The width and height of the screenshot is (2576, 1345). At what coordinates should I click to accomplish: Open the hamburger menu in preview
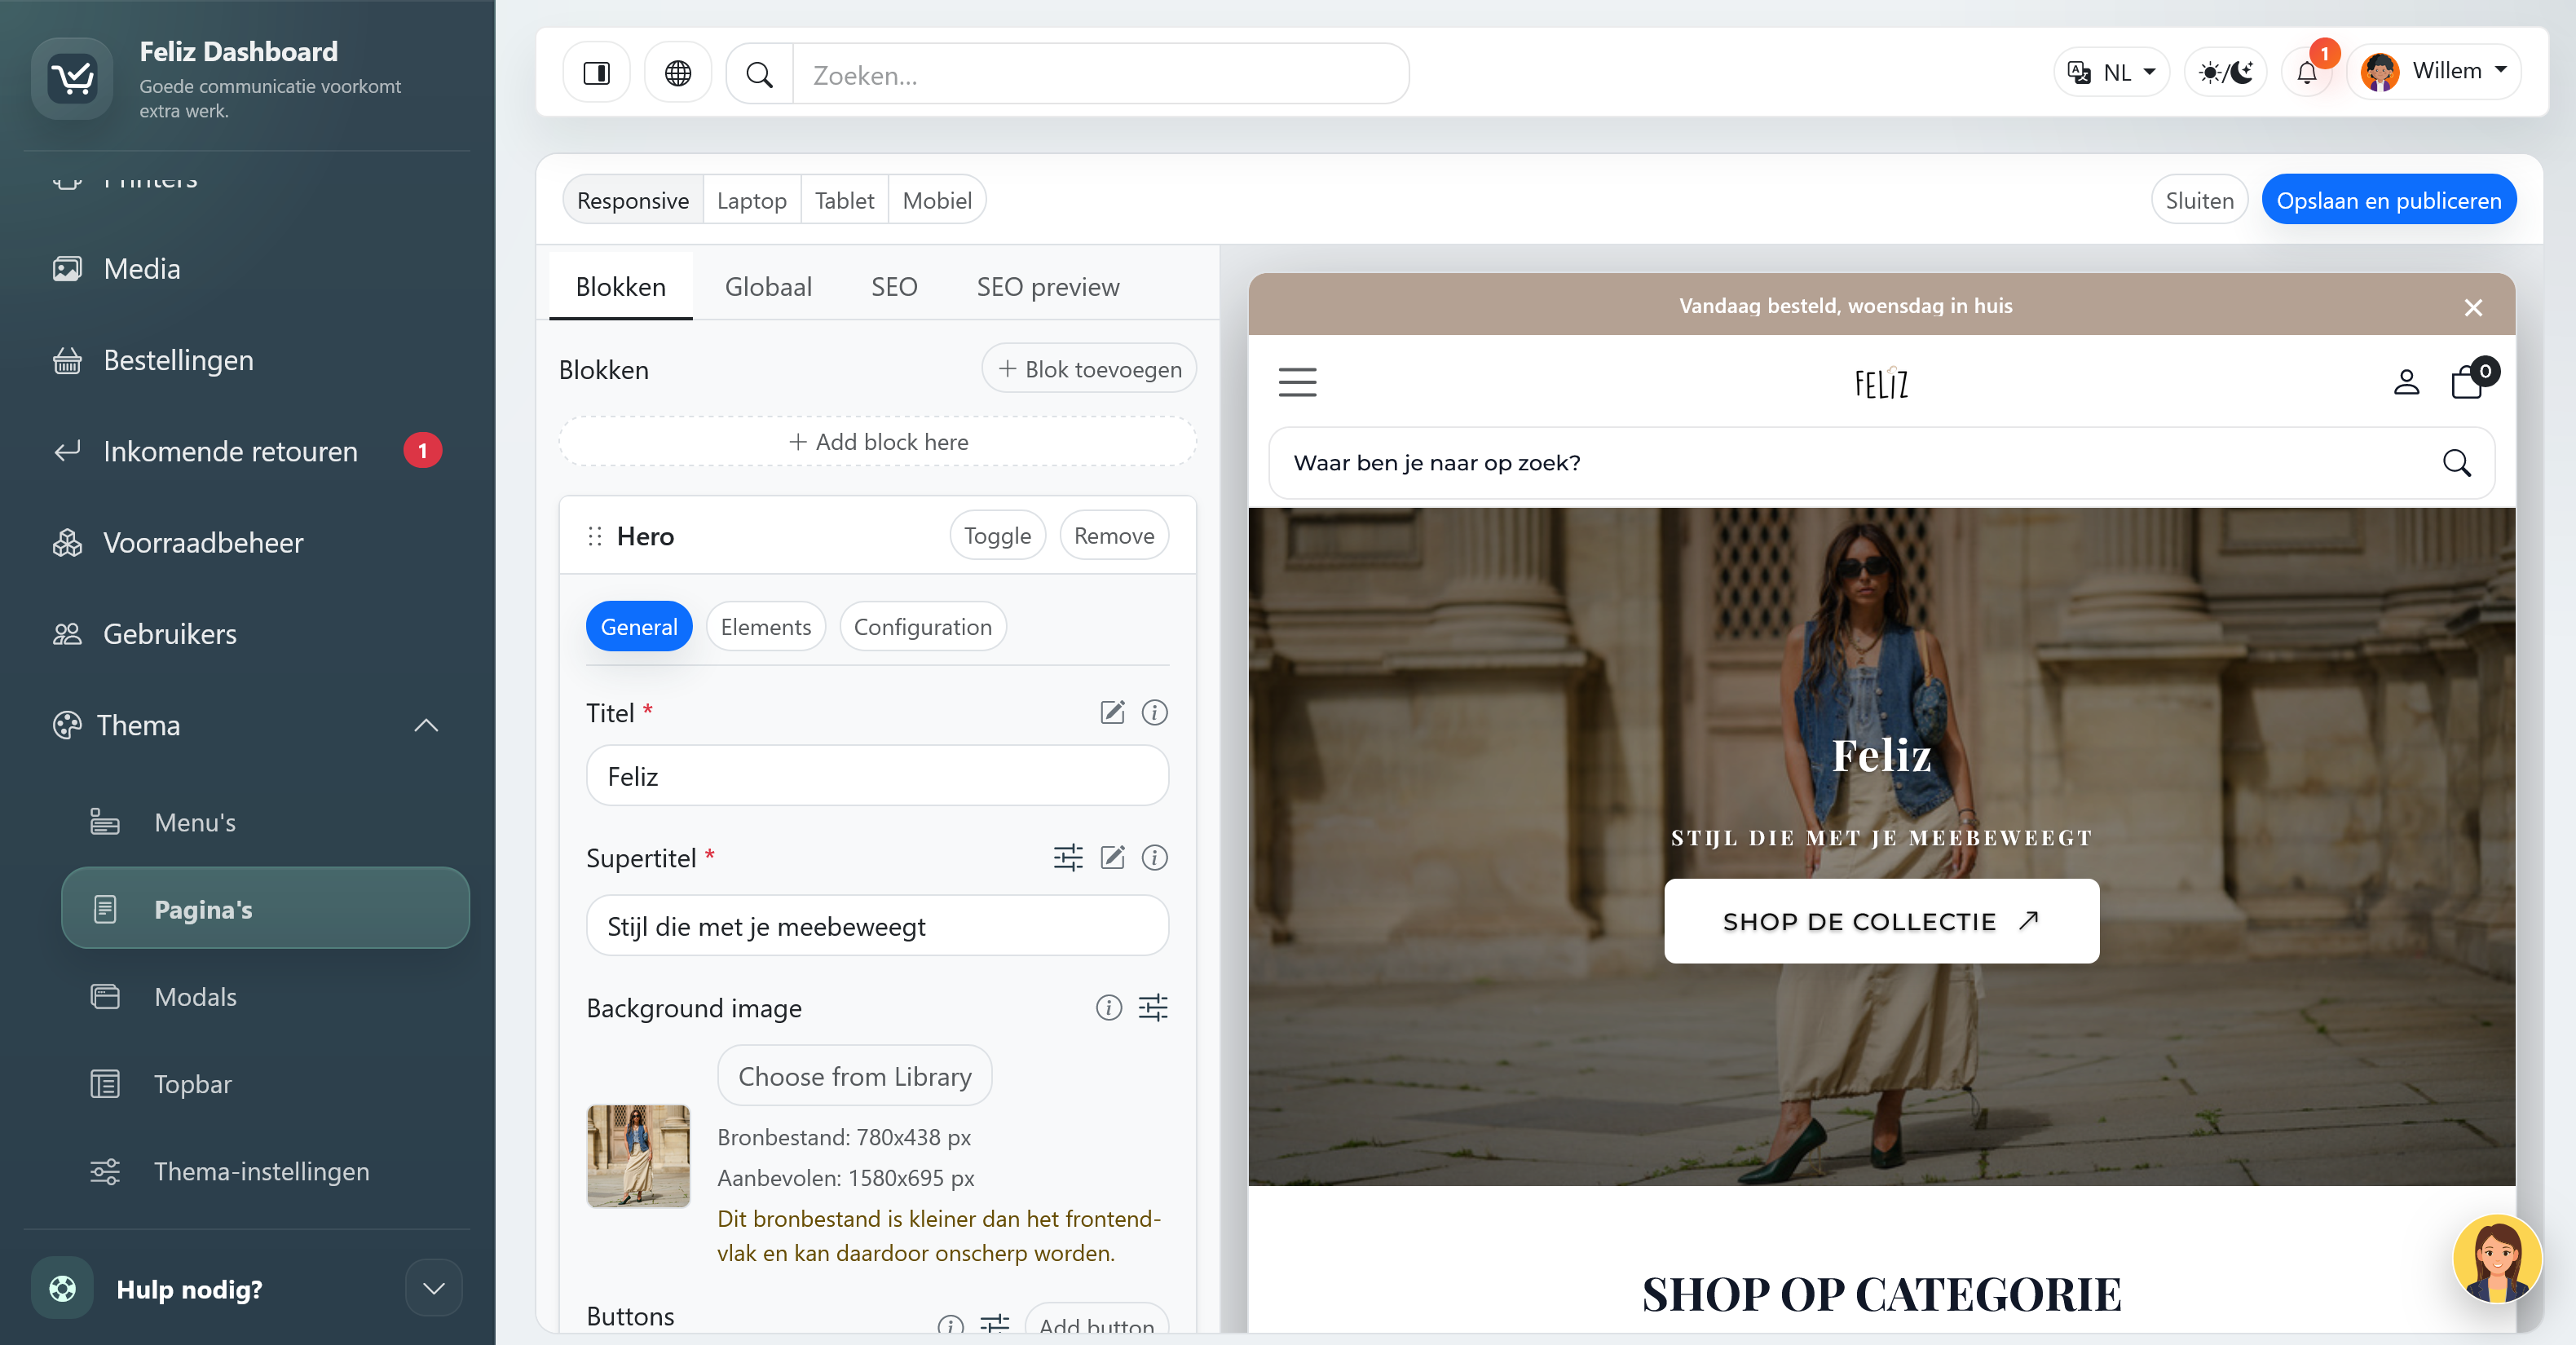pos(1297,382)
